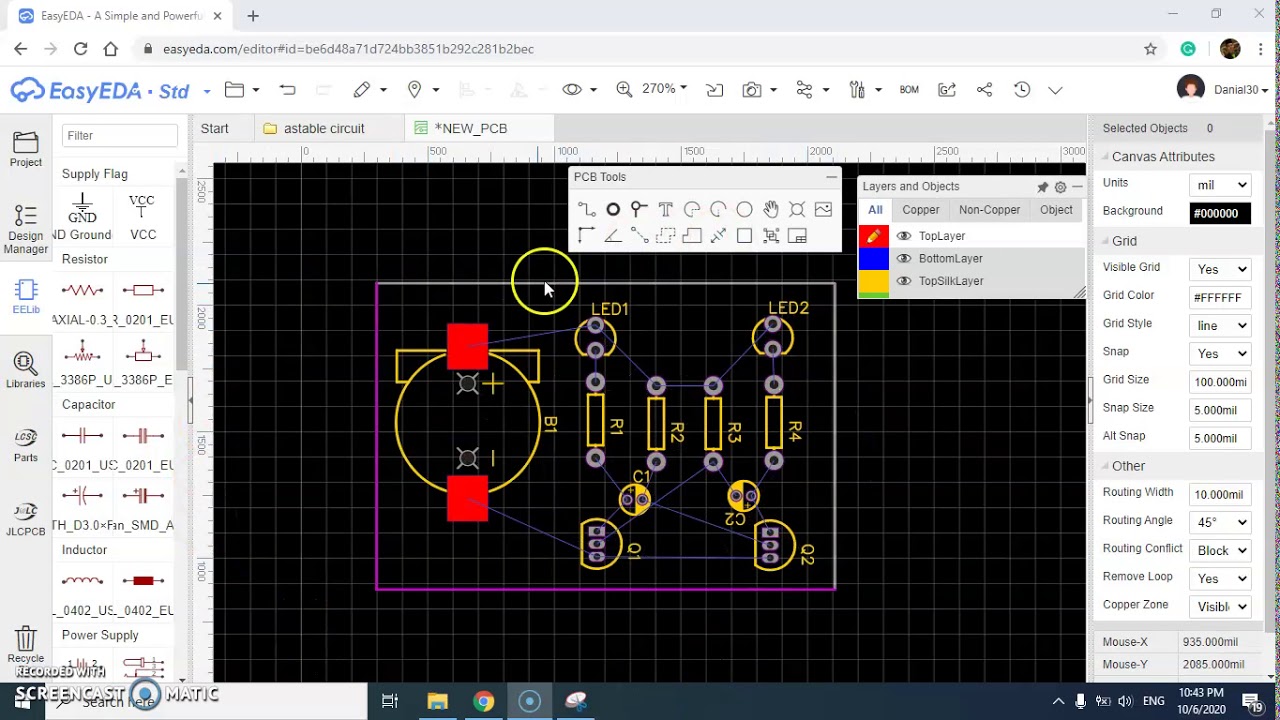Select the Move hand tool in PCB Tools
Viewport: 1280px width, 720px height.
pyautogui.click(x=770, y=209)
